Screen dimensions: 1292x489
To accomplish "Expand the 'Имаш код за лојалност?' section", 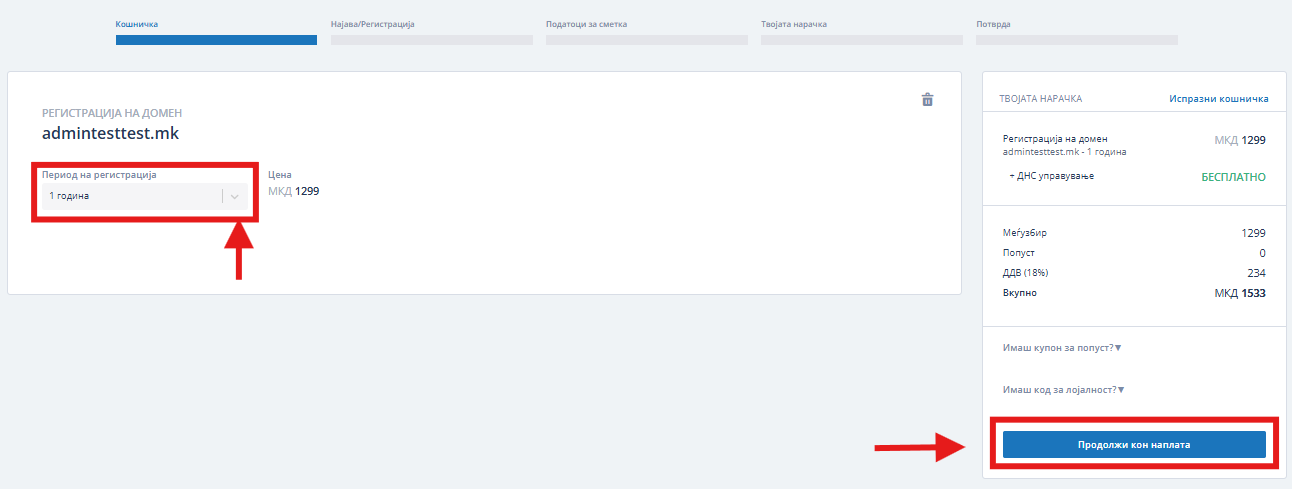I will pyautogui.click(x=1062, y=390).
